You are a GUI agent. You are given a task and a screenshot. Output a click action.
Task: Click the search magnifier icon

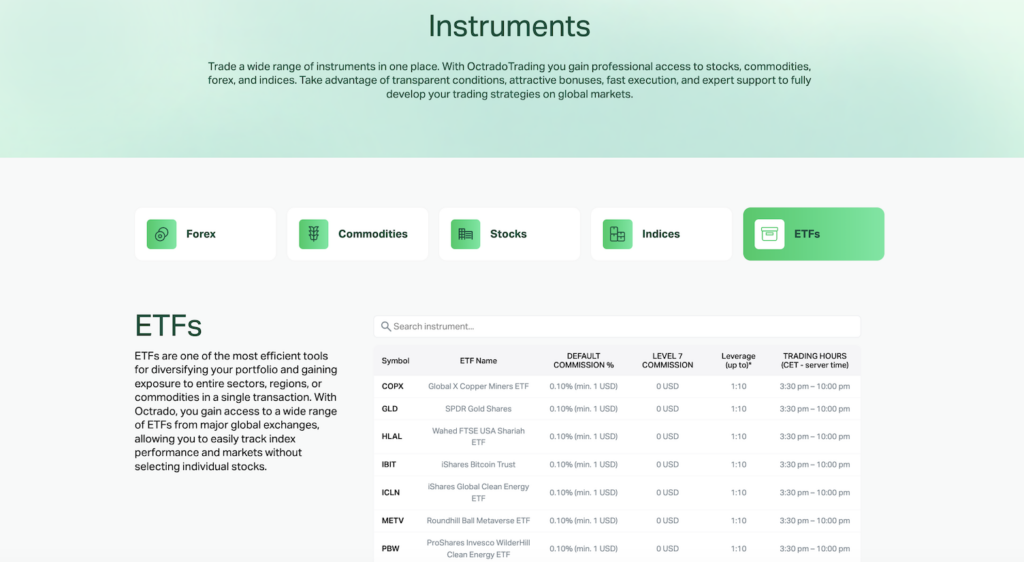point(386,326)
